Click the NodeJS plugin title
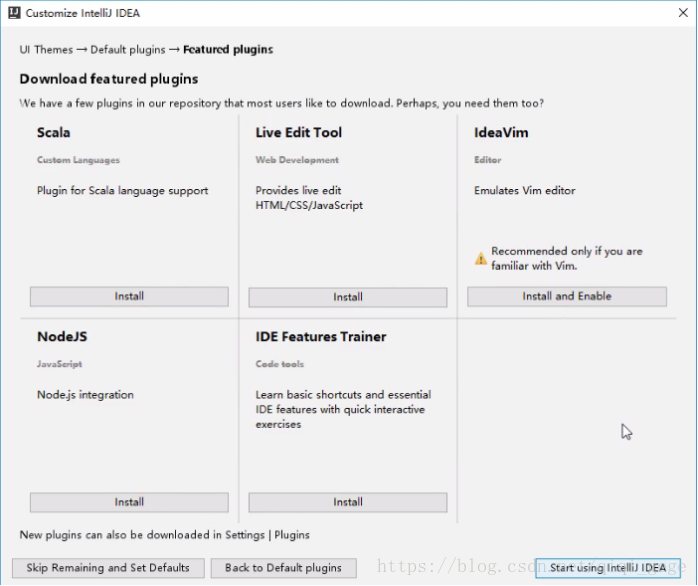698x586 pixels. (62, 337)
